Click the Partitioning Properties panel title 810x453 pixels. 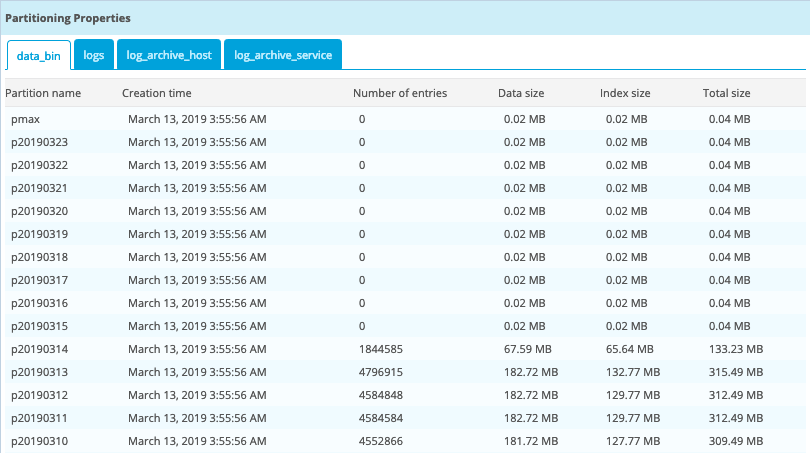(x=68, y=18)
